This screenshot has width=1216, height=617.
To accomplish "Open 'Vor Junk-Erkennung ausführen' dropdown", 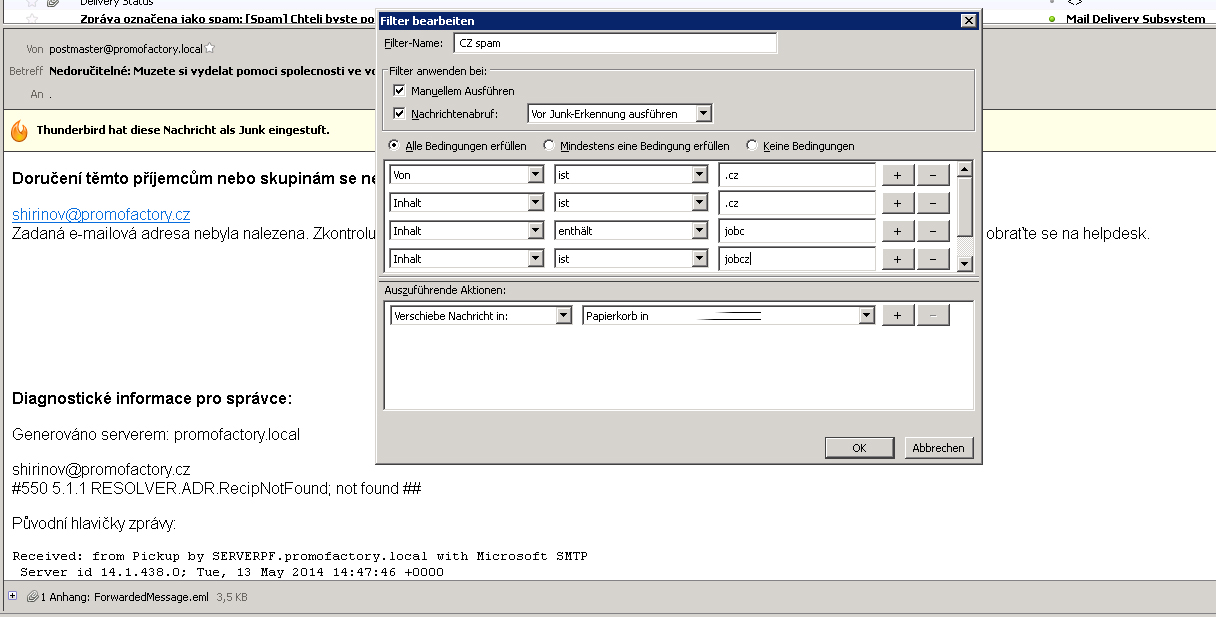I will tap(703, 114).
